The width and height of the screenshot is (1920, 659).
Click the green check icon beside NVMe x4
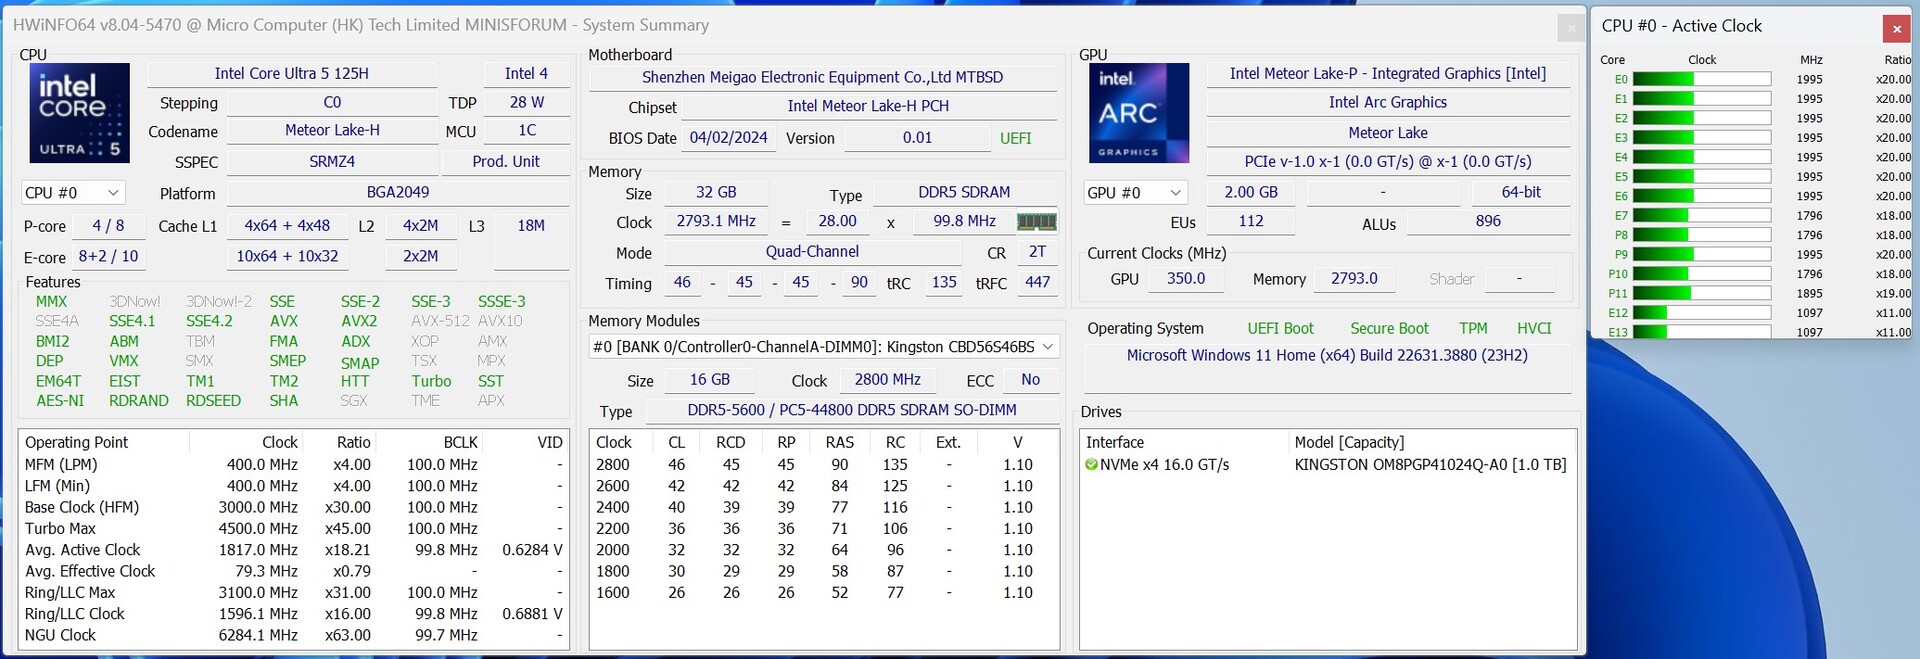pos(1091,465)
